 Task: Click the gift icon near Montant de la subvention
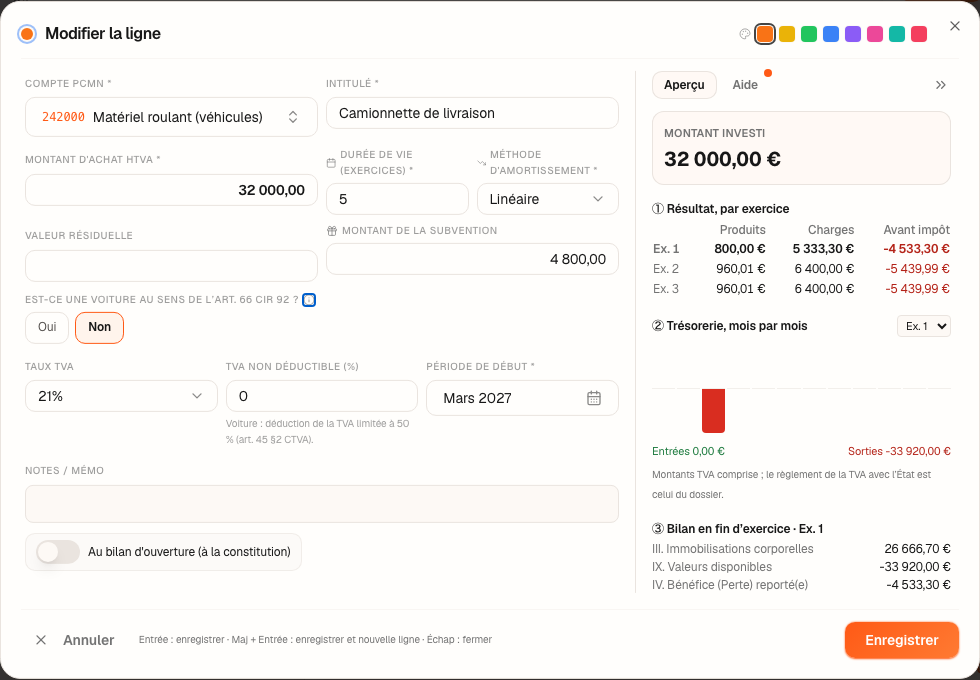point(332,231)
